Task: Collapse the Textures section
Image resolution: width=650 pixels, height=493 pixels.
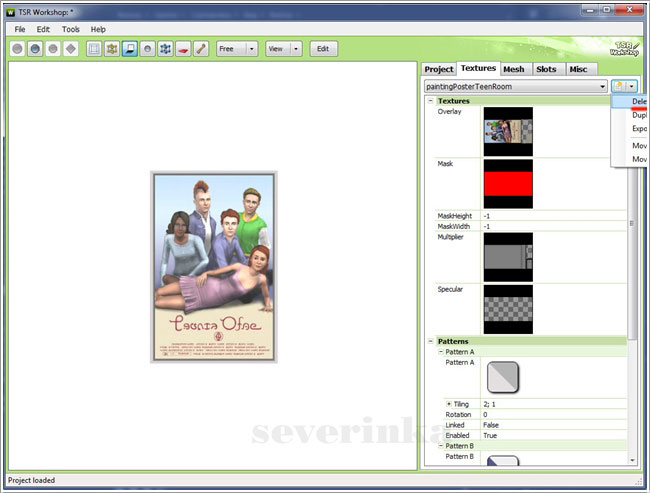Action: pyautogui.click(x=430, y=101)
